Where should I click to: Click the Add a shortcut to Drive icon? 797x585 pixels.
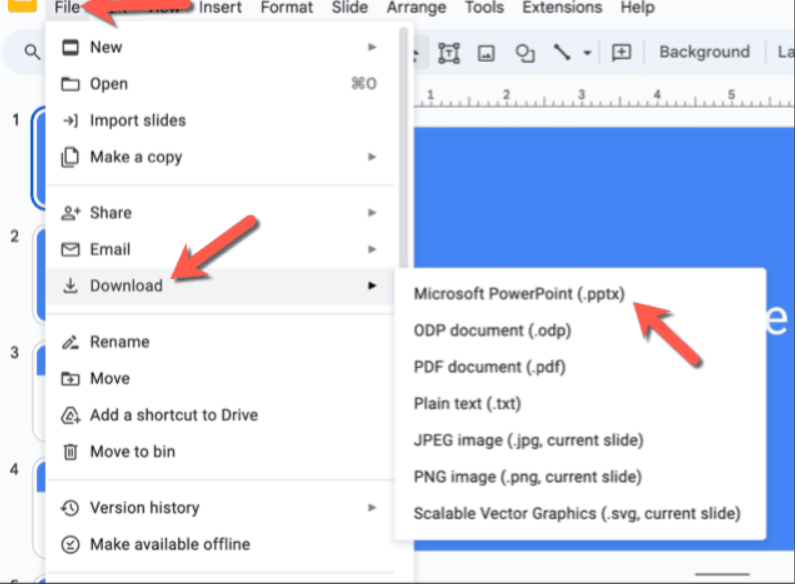(x=70, y=415)
